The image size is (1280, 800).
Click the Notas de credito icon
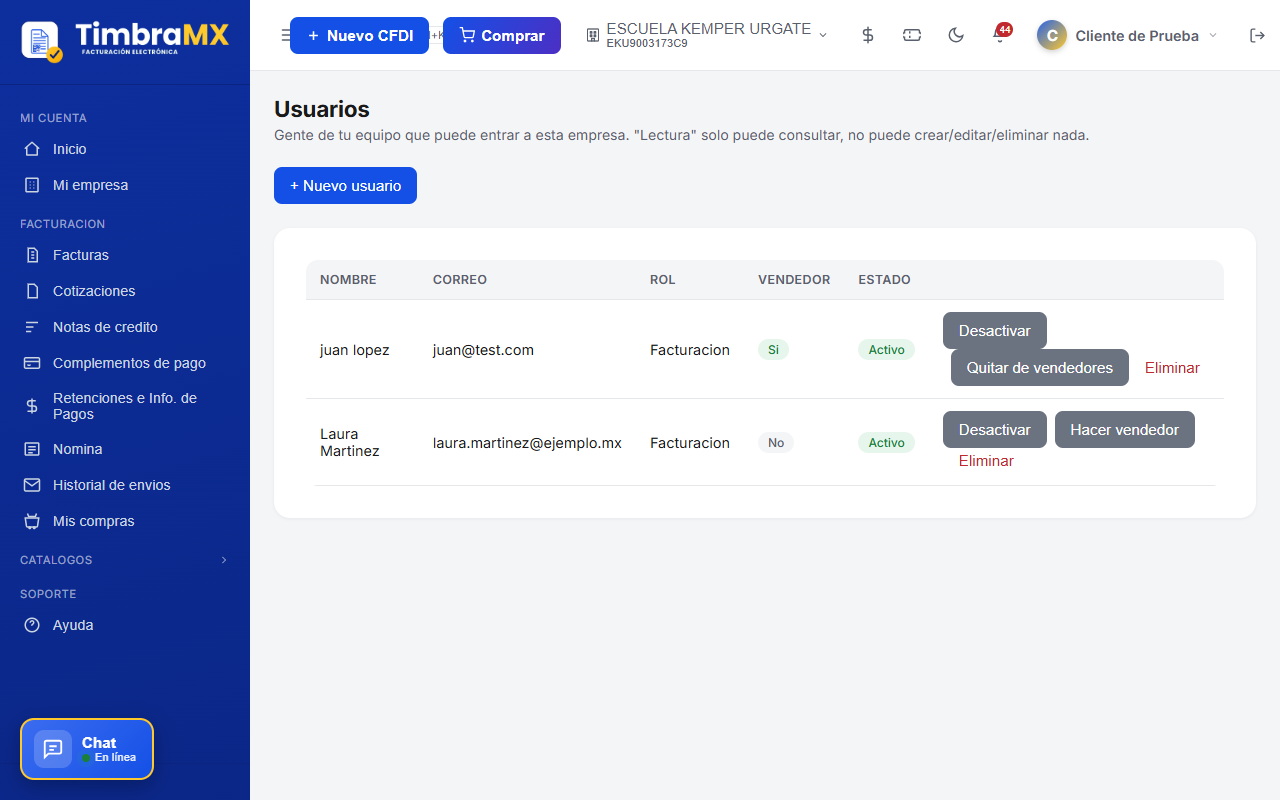[32, 327]
